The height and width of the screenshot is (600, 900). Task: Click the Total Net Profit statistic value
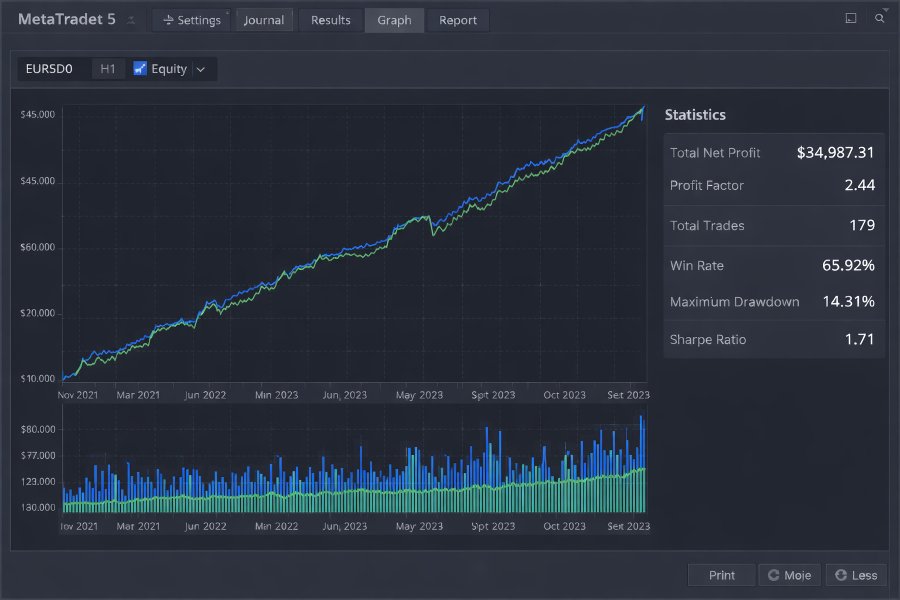(836, 152)
